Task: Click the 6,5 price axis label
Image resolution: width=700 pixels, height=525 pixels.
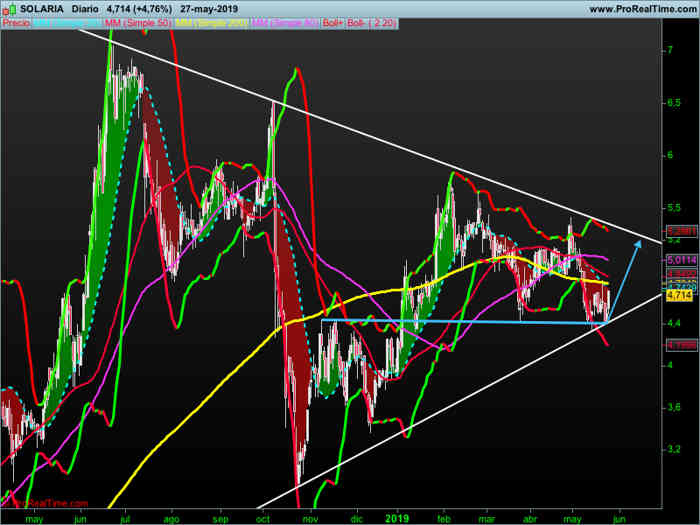Action: [674, 103]
